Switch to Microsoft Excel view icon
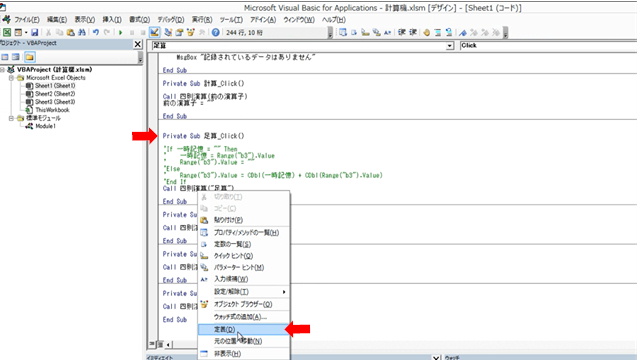640x360 pixels. 7,32
